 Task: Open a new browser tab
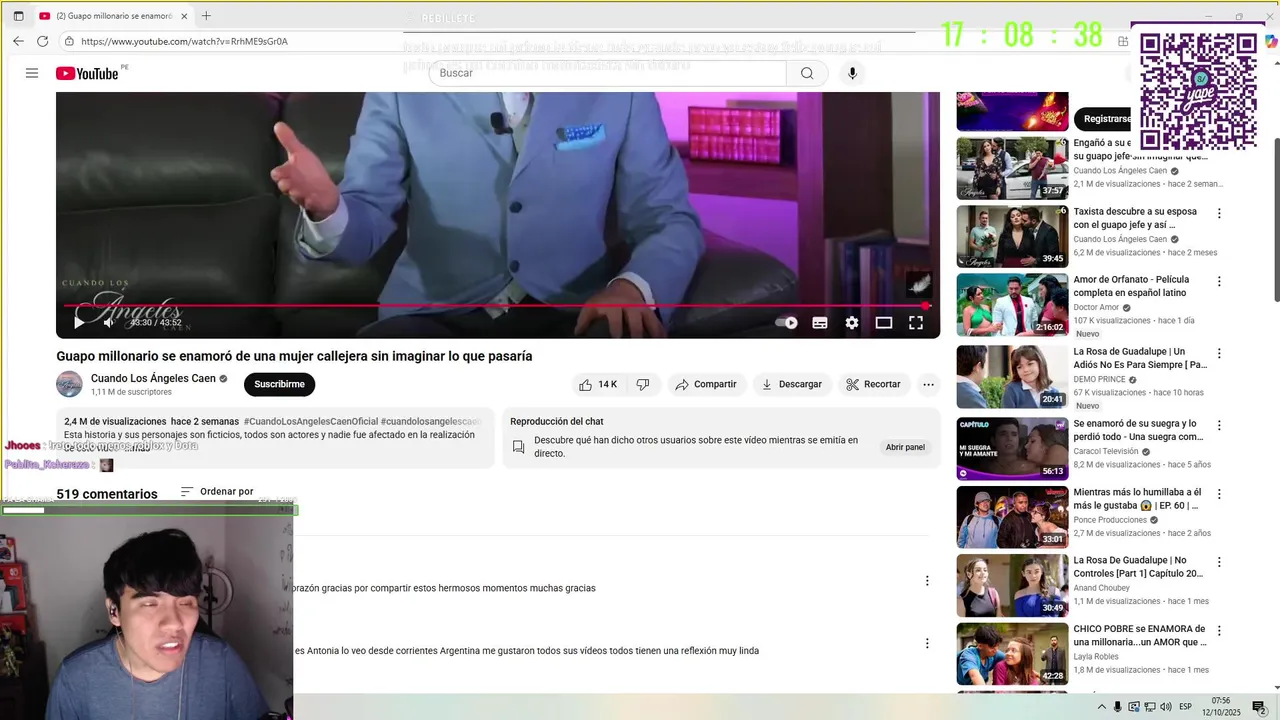point(206,16)
